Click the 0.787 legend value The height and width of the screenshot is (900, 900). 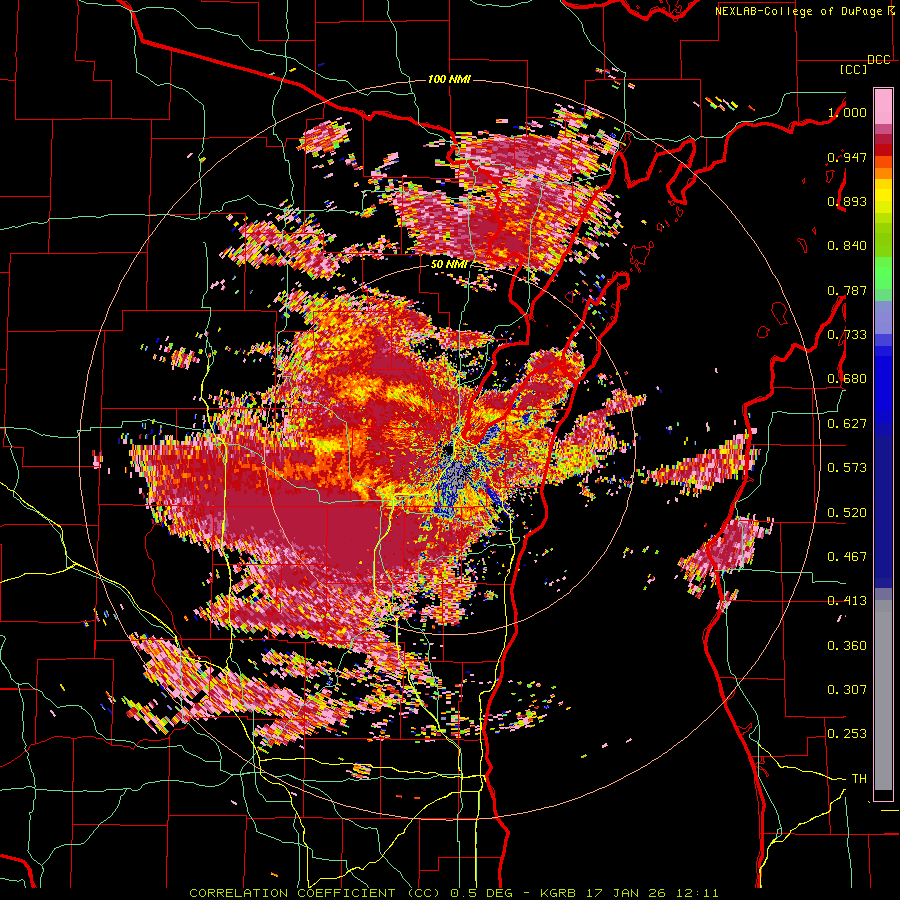click(x=847, y=290)
